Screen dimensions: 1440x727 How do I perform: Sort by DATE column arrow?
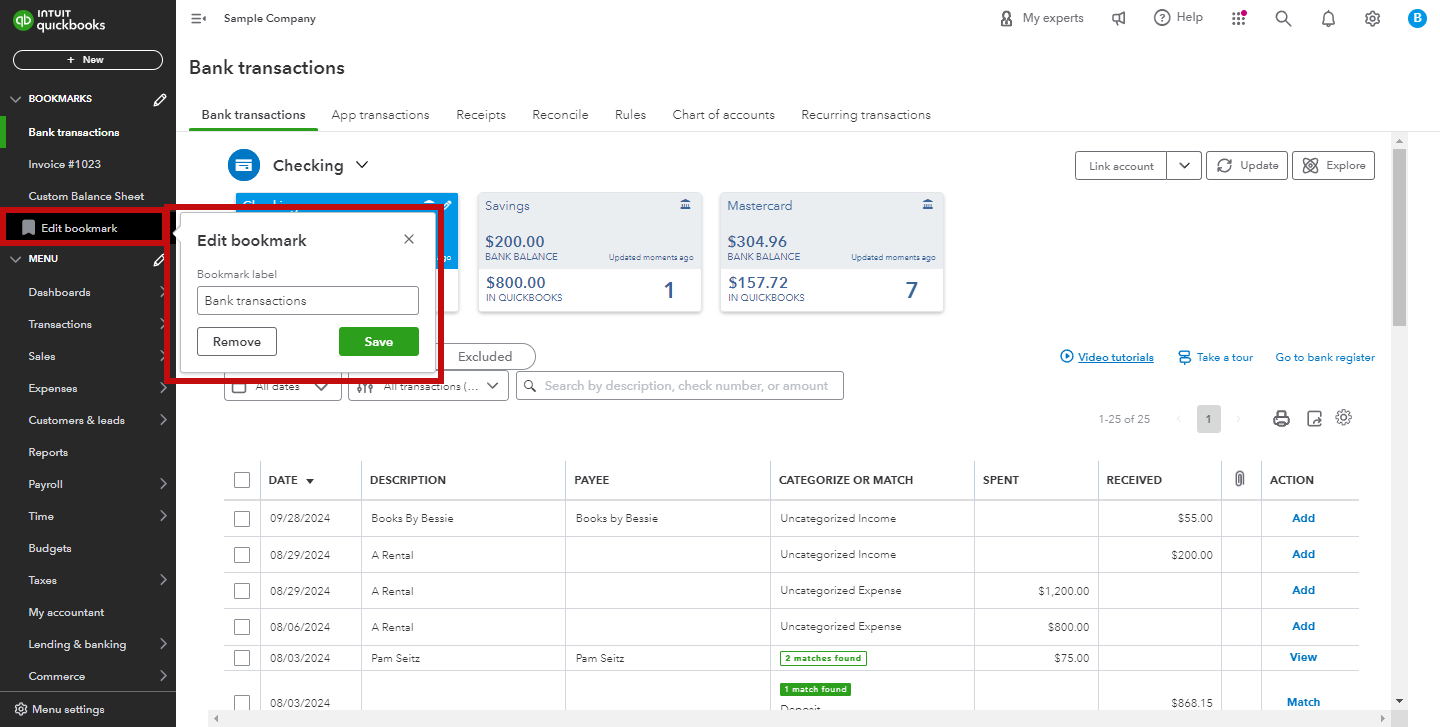point(310,481)
